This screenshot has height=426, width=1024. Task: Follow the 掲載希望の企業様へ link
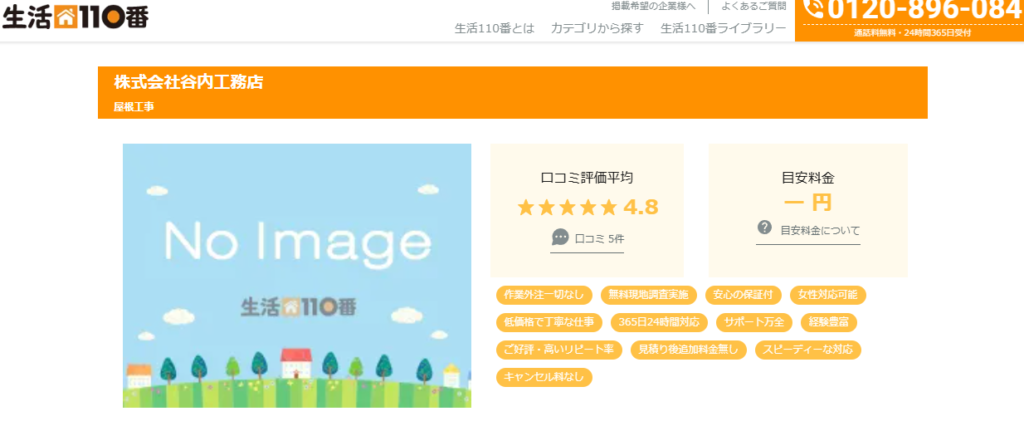[653, 6]
